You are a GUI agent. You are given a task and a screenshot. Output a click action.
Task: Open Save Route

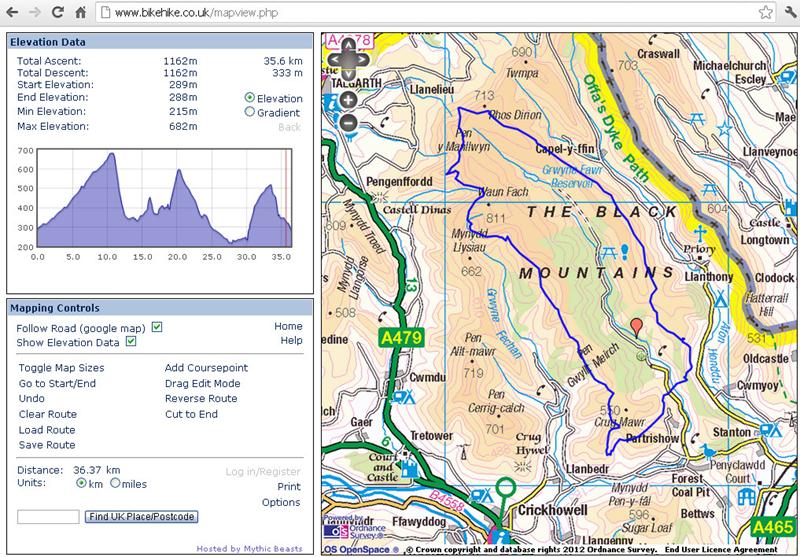pyautogui.click(x=46, y=445)
